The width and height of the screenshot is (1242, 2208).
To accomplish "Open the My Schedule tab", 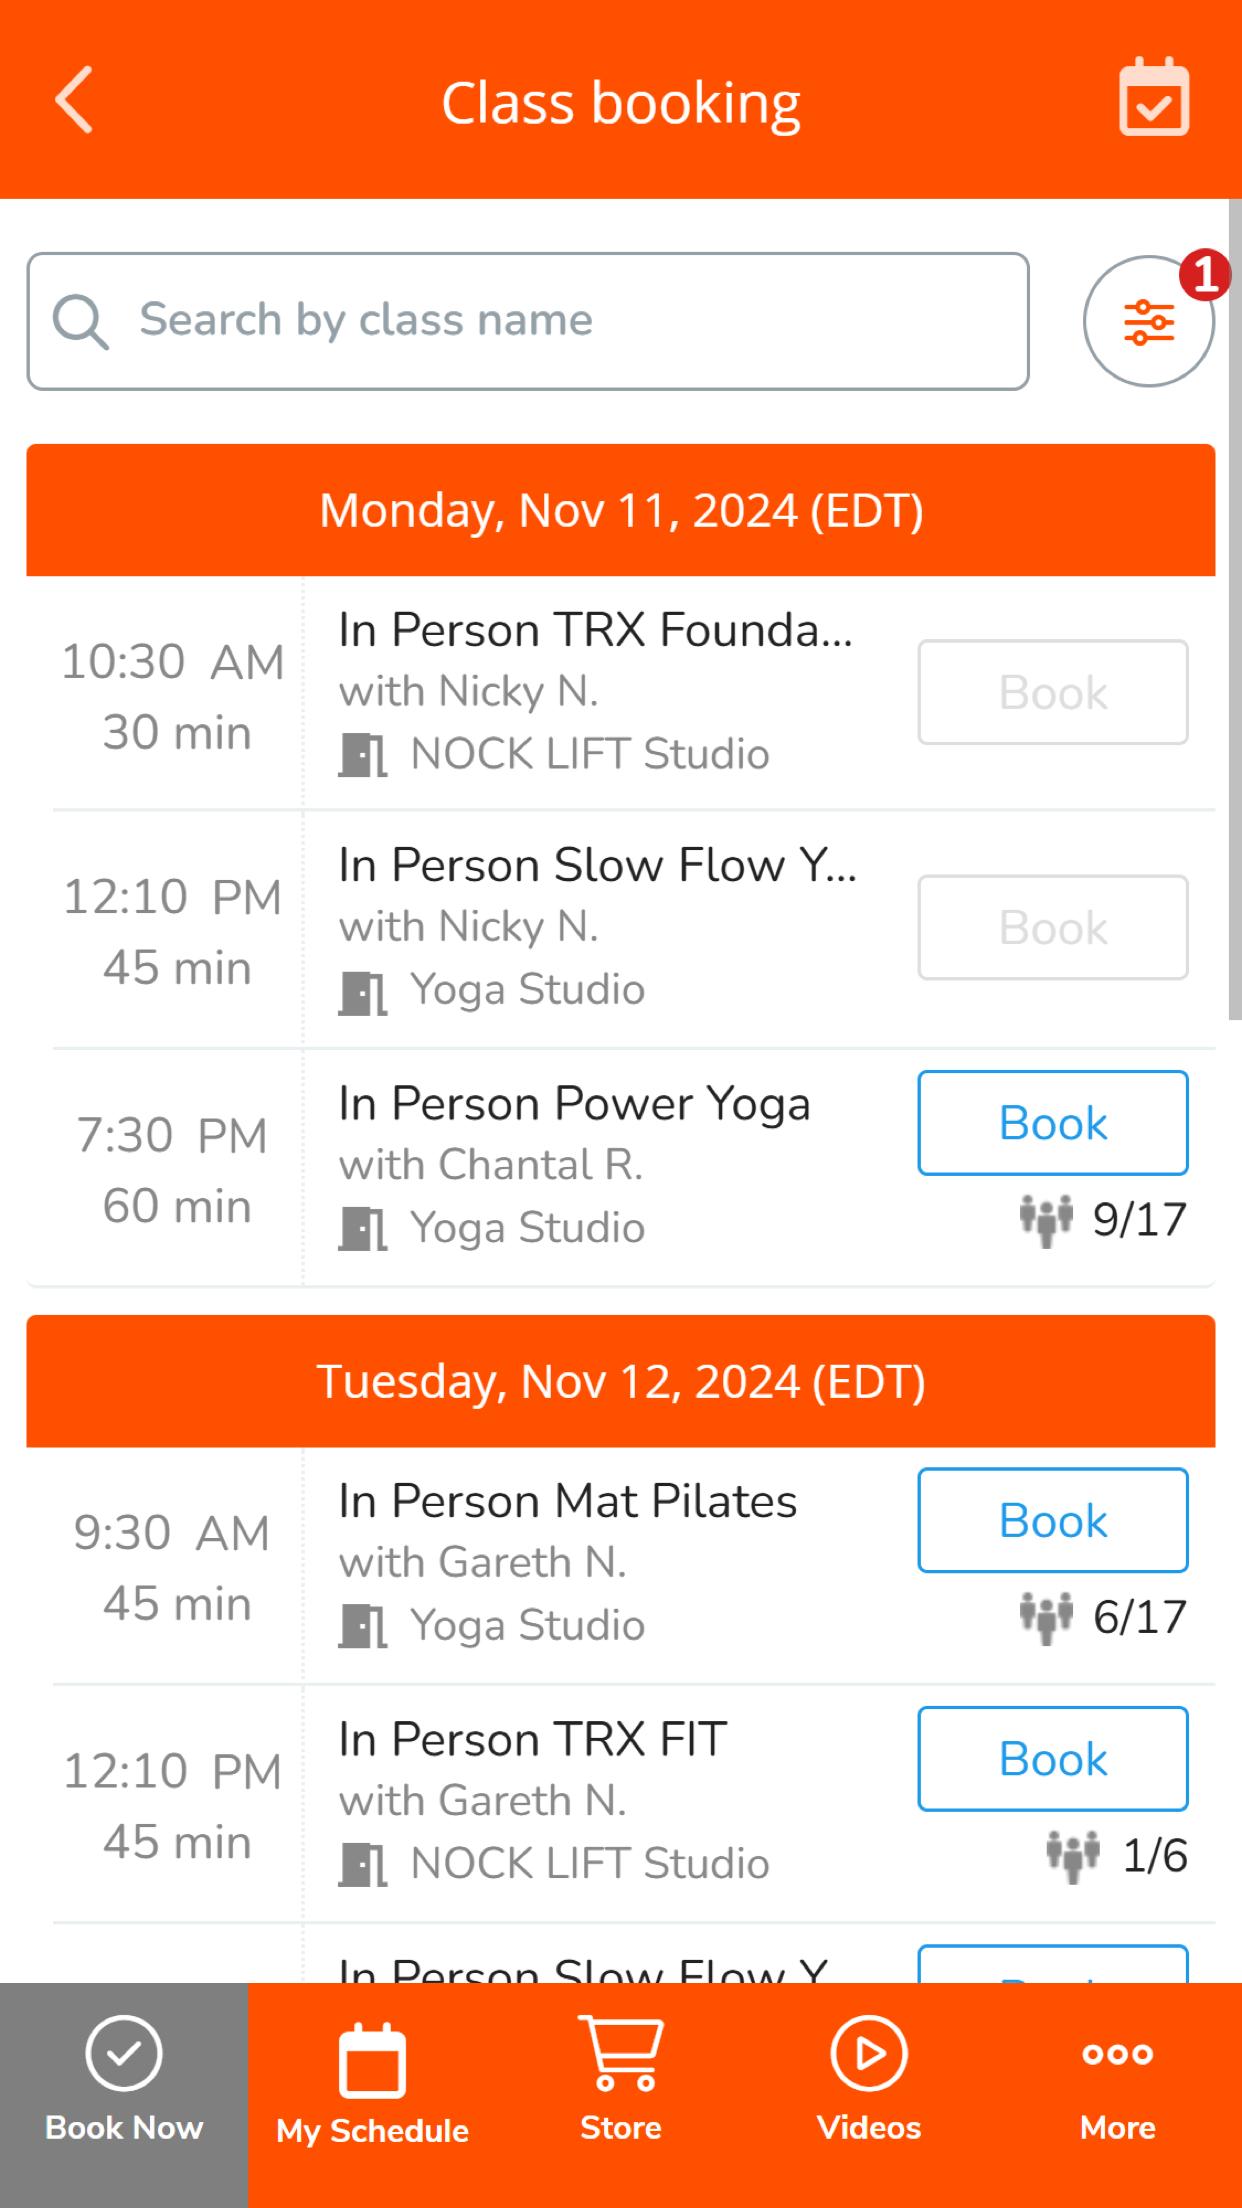I will coord(372,2095).
